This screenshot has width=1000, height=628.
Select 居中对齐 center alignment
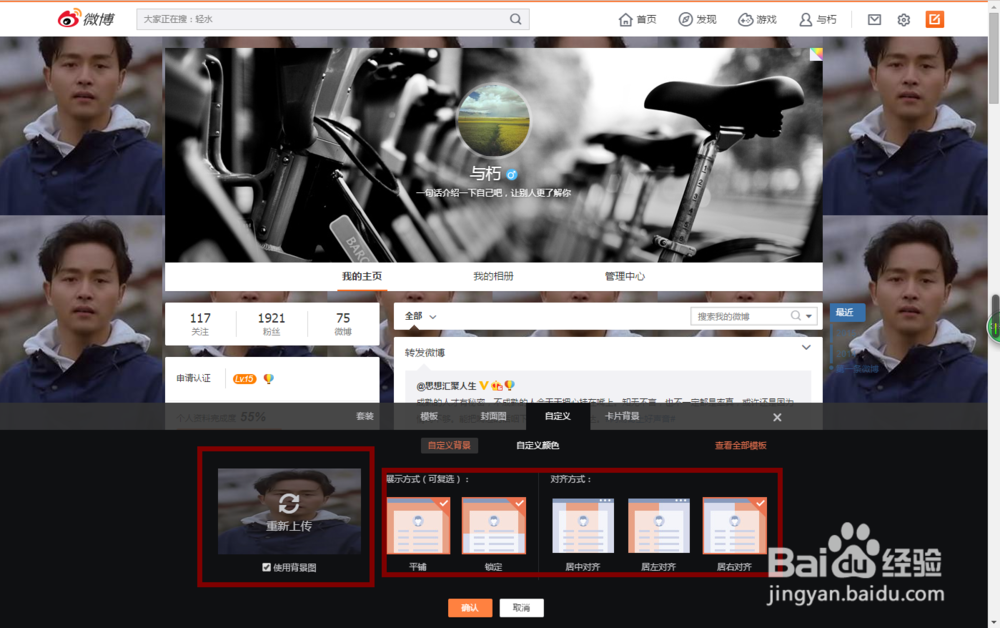pos(583,525)
